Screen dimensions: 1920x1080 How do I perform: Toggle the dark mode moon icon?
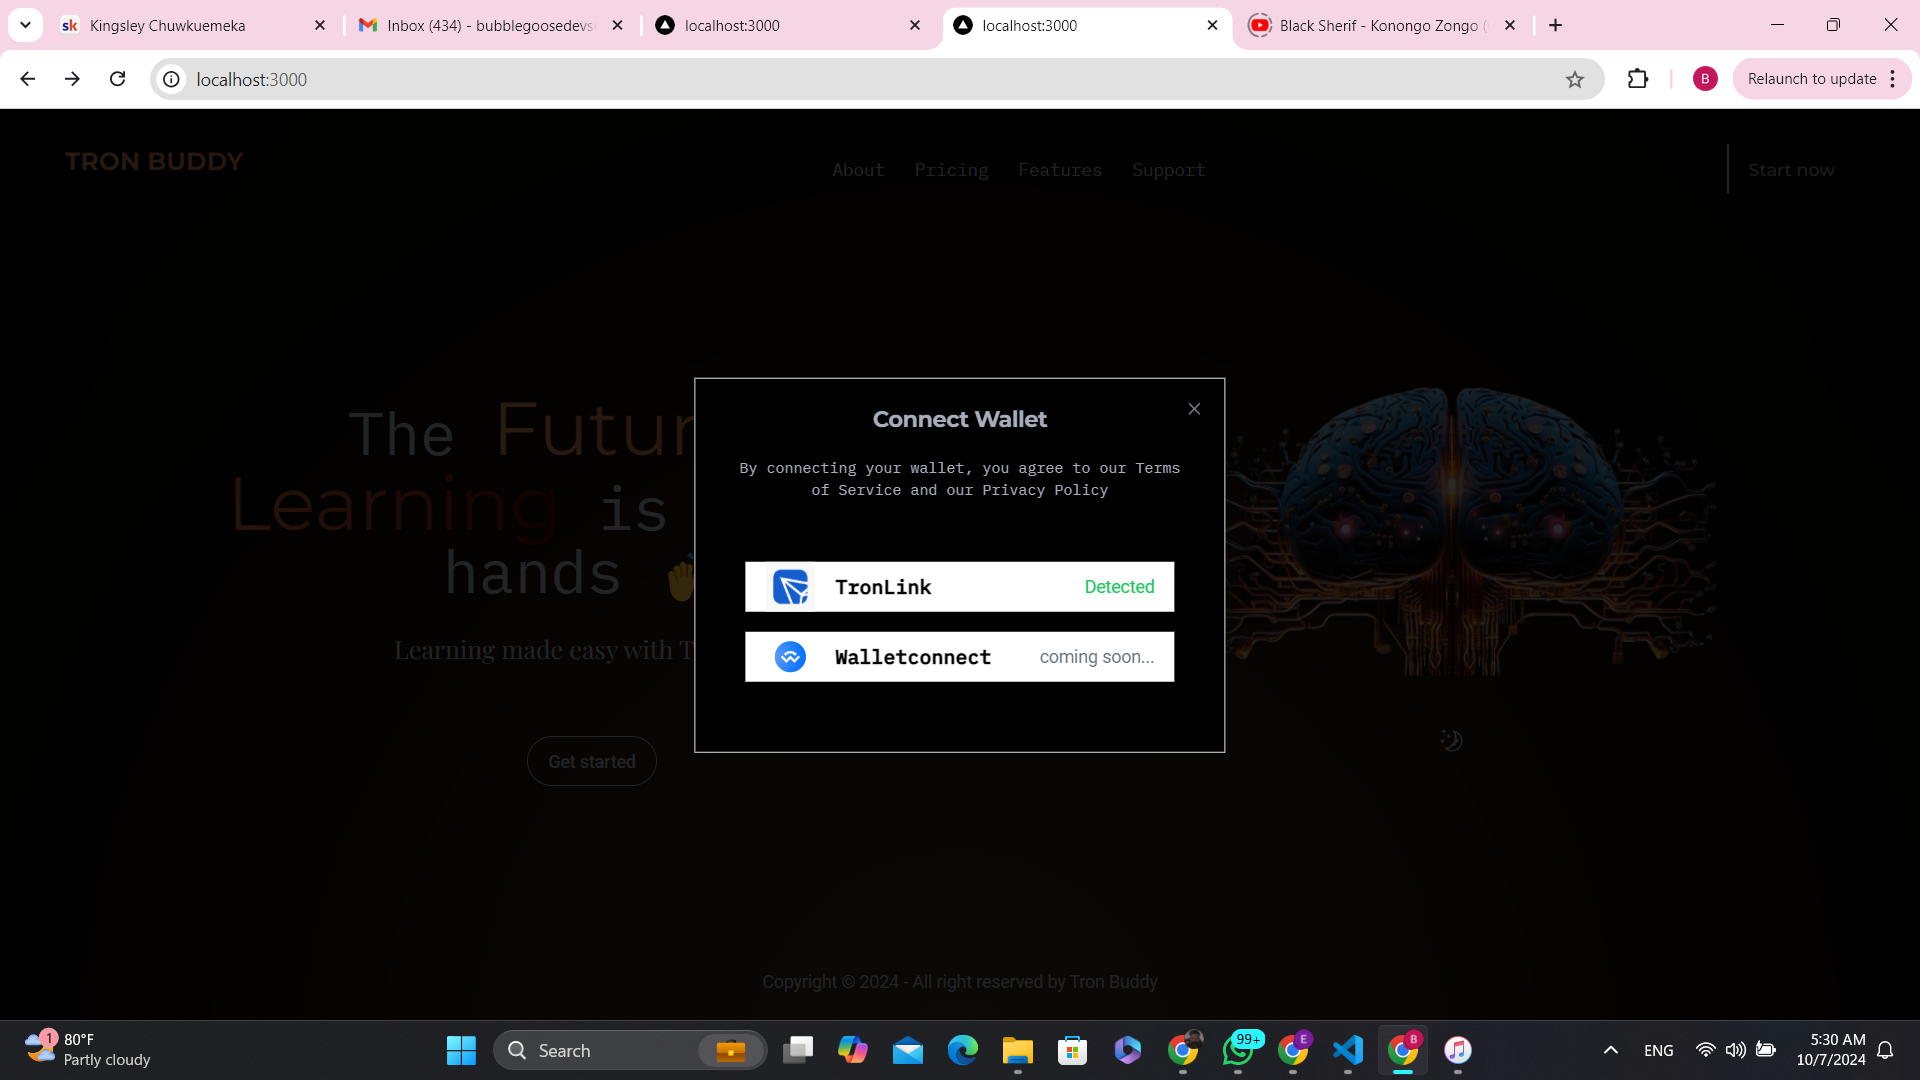click(x=1451, y=740)
